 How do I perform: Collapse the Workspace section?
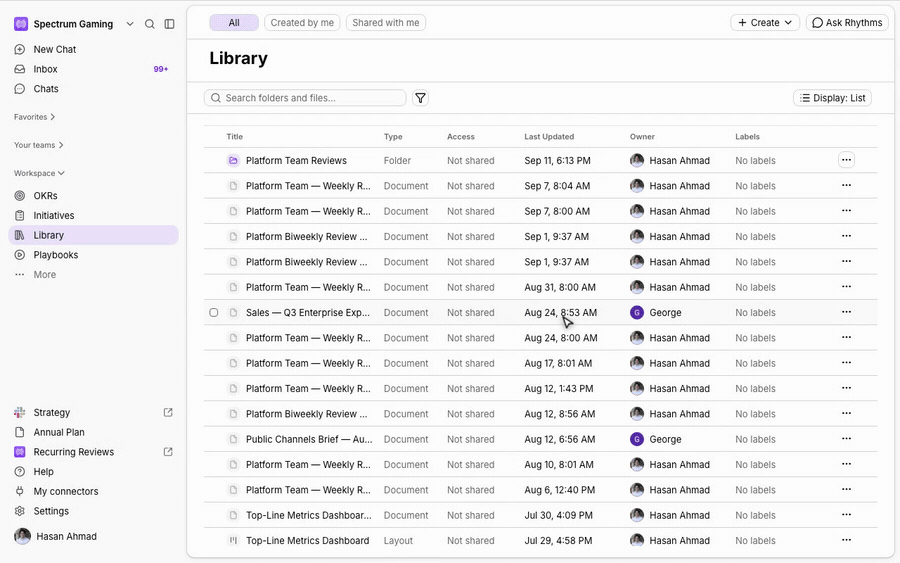pyautogui.click(x=39, y=173)
